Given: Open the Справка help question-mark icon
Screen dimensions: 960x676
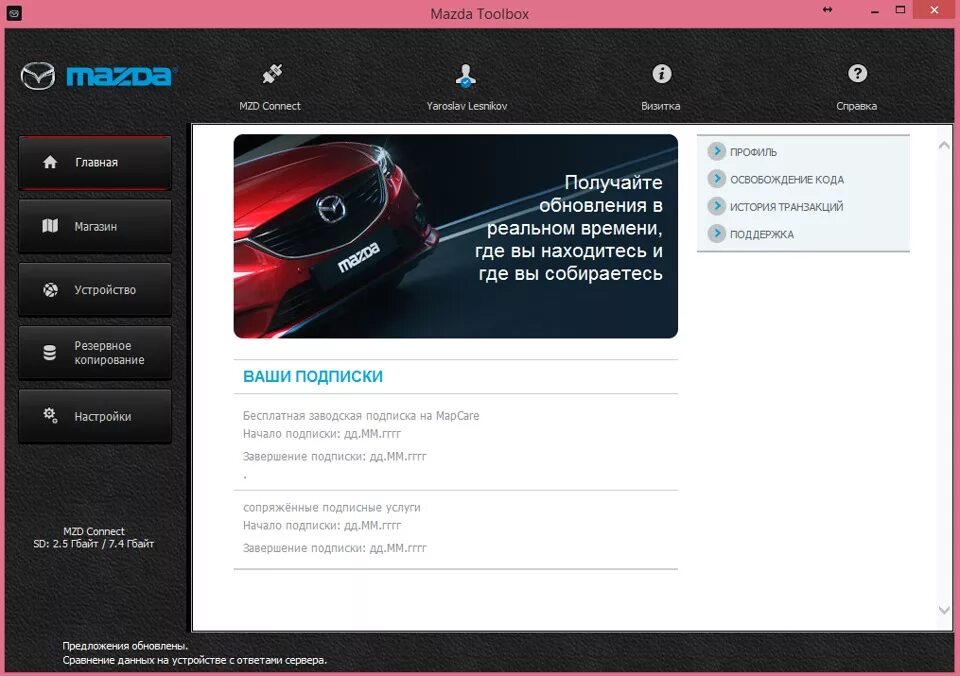Looking at the screenshot, I should pos(857,73).
